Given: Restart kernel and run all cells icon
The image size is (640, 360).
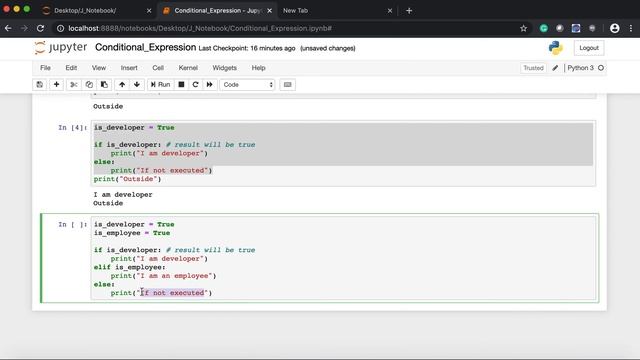Looking at the screenshot, I should pyautogui.click(x=209, y=84).
